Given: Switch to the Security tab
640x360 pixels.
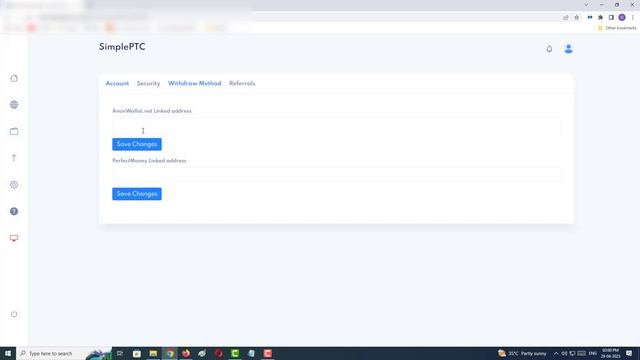Looking at the screenshot, I should [148, 83].
